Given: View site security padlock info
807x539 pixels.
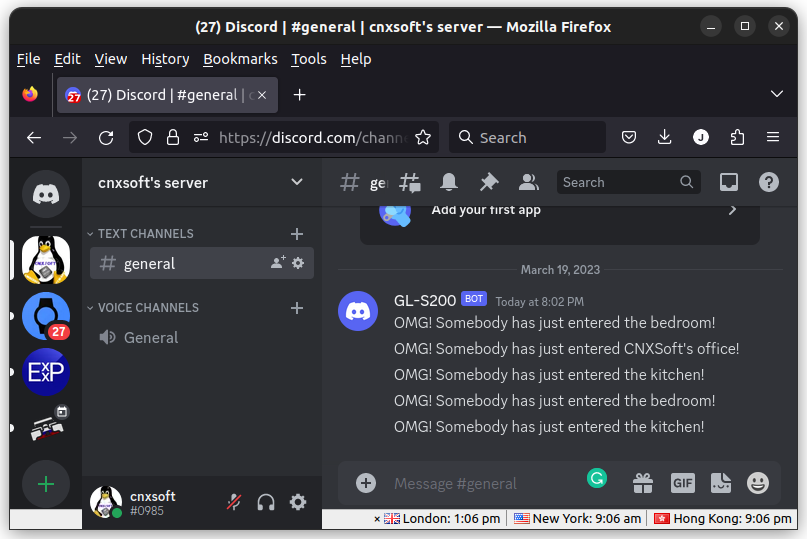Looking at the screenshot, I should 173,137.
